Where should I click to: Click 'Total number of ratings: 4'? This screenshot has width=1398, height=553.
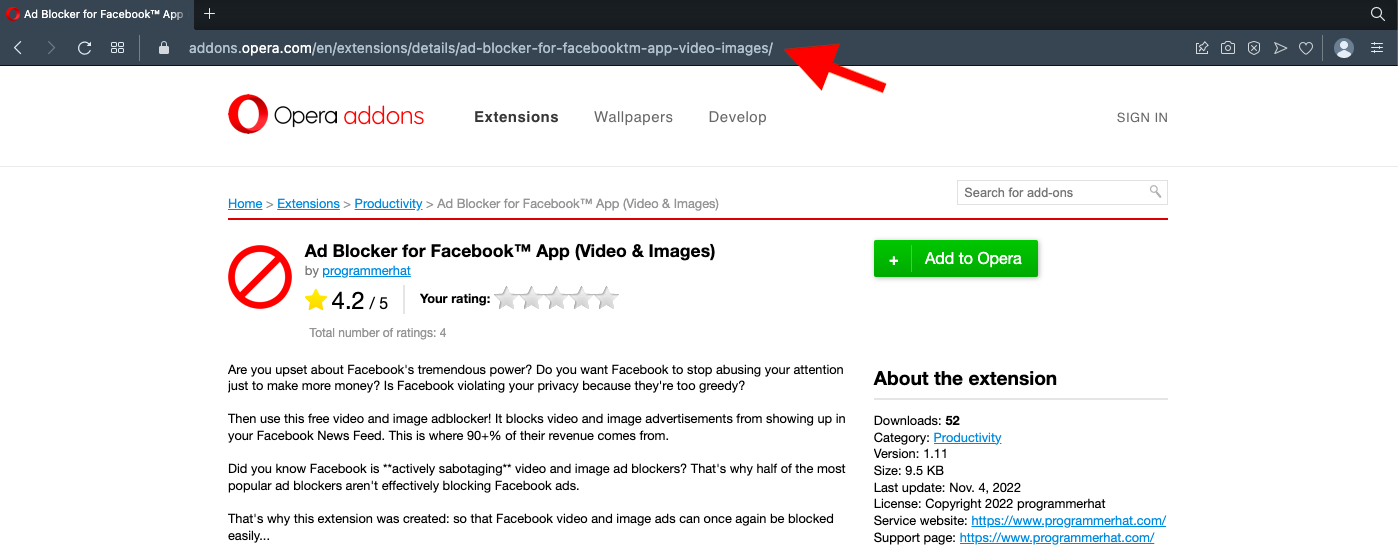(378, 333)
